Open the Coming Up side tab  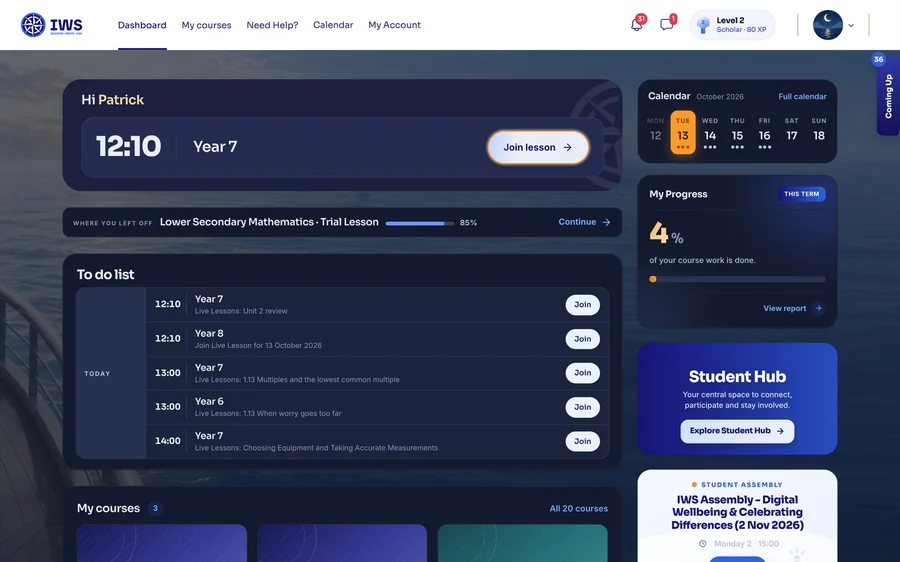888,96
